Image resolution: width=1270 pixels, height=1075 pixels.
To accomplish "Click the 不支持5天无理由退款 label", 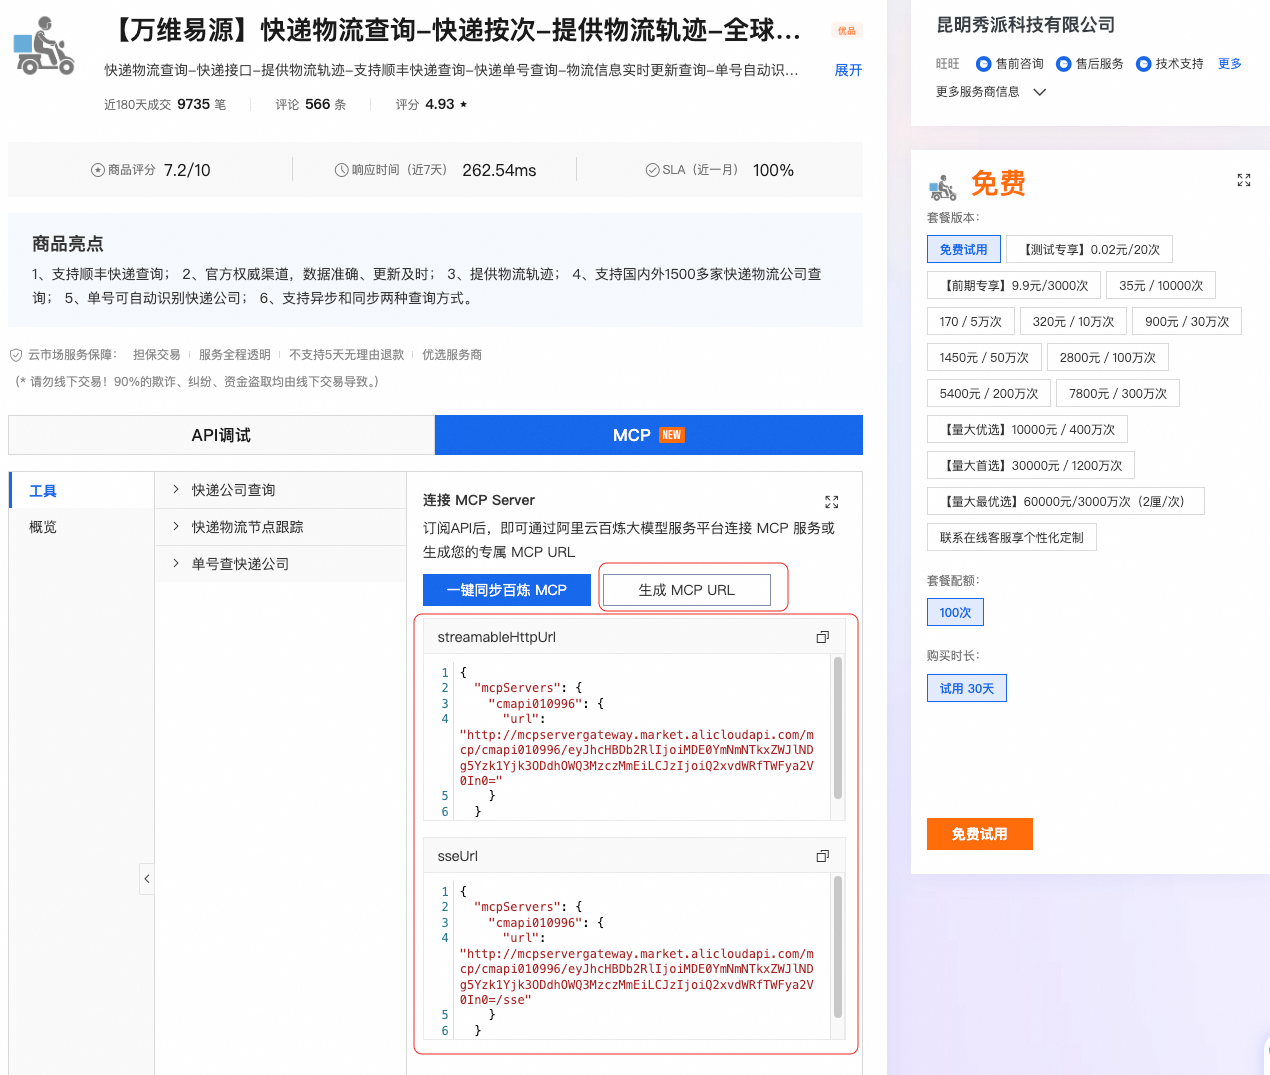I will [347, 355].
